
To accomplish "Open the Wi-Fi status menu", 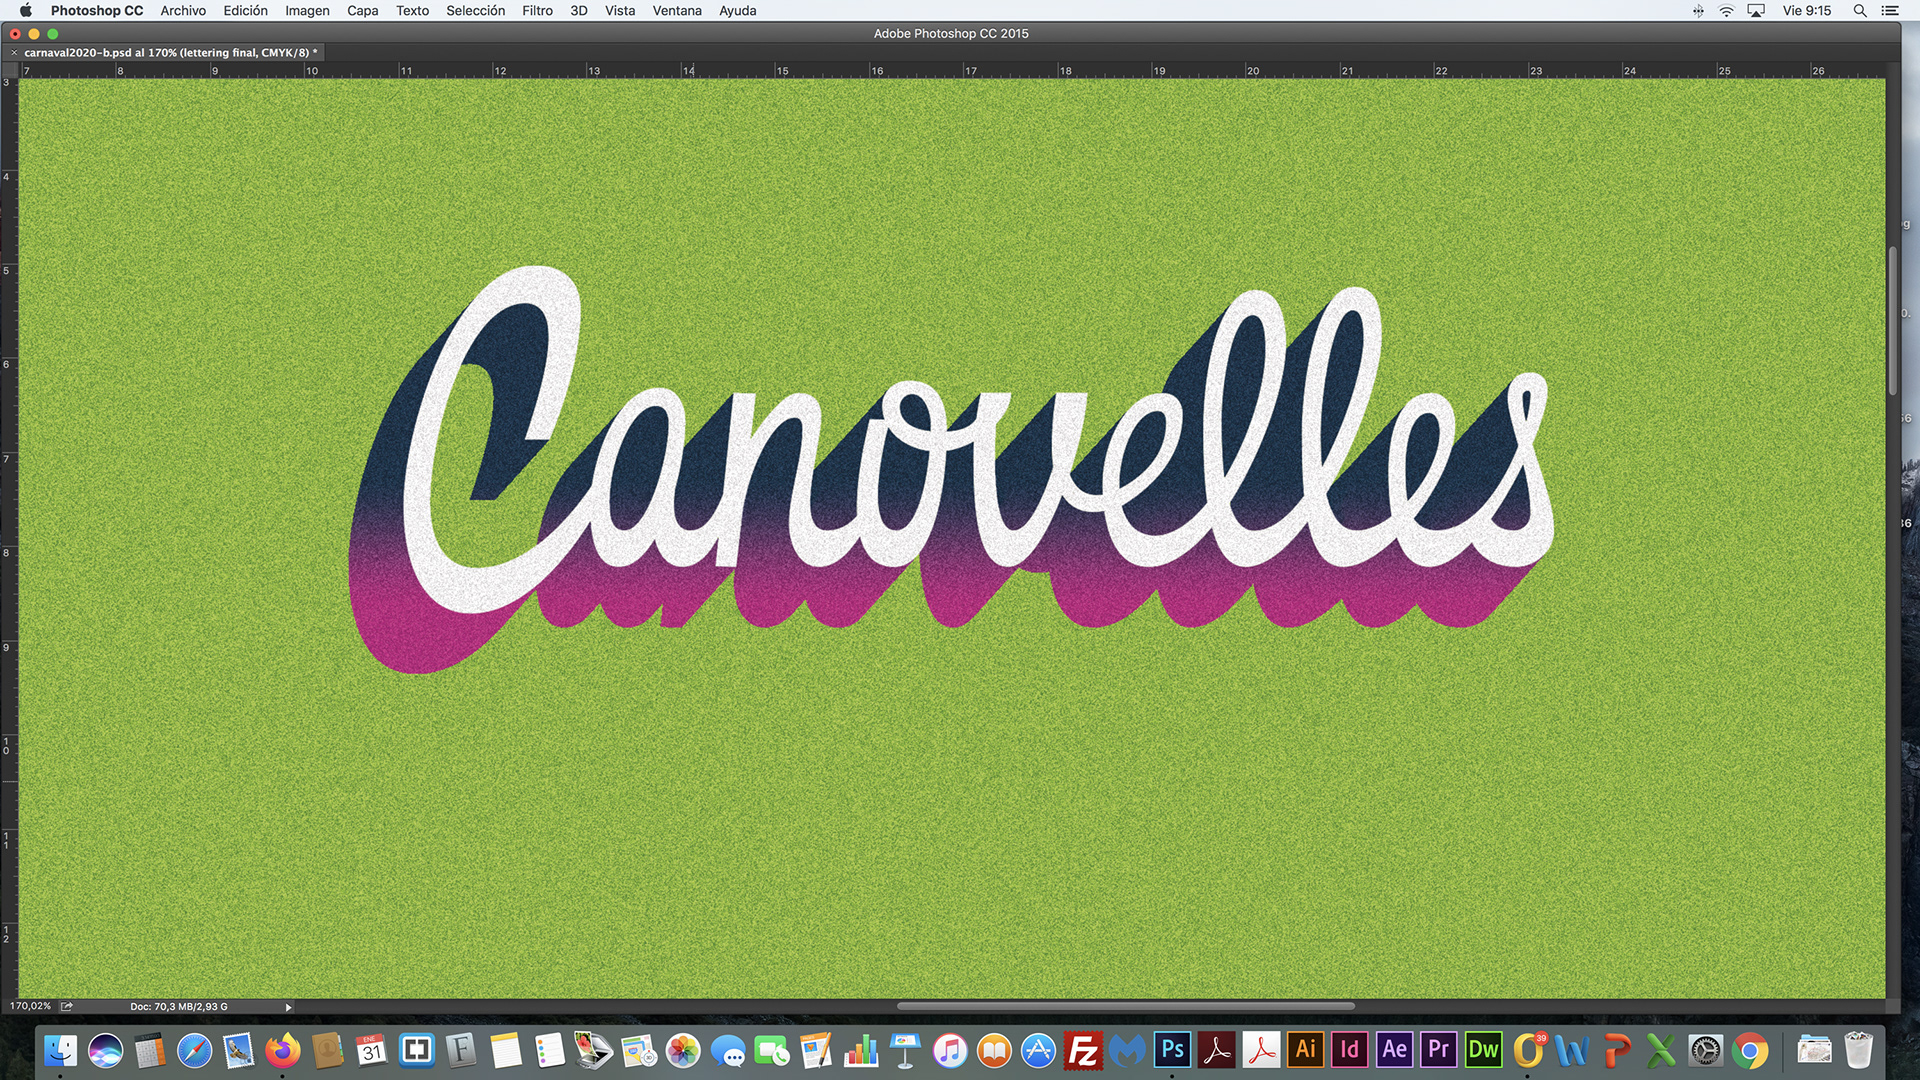I will (x=1727, y=11).
